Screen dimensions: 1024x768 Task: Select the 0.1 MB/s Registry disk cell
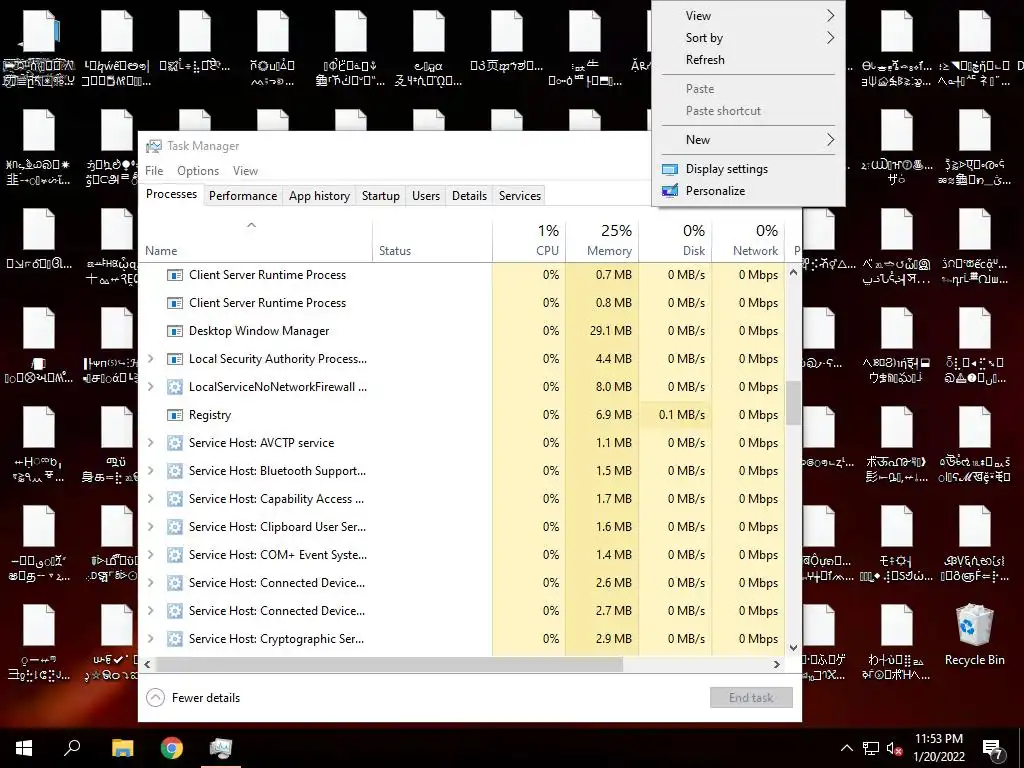[x=675, y=415]
